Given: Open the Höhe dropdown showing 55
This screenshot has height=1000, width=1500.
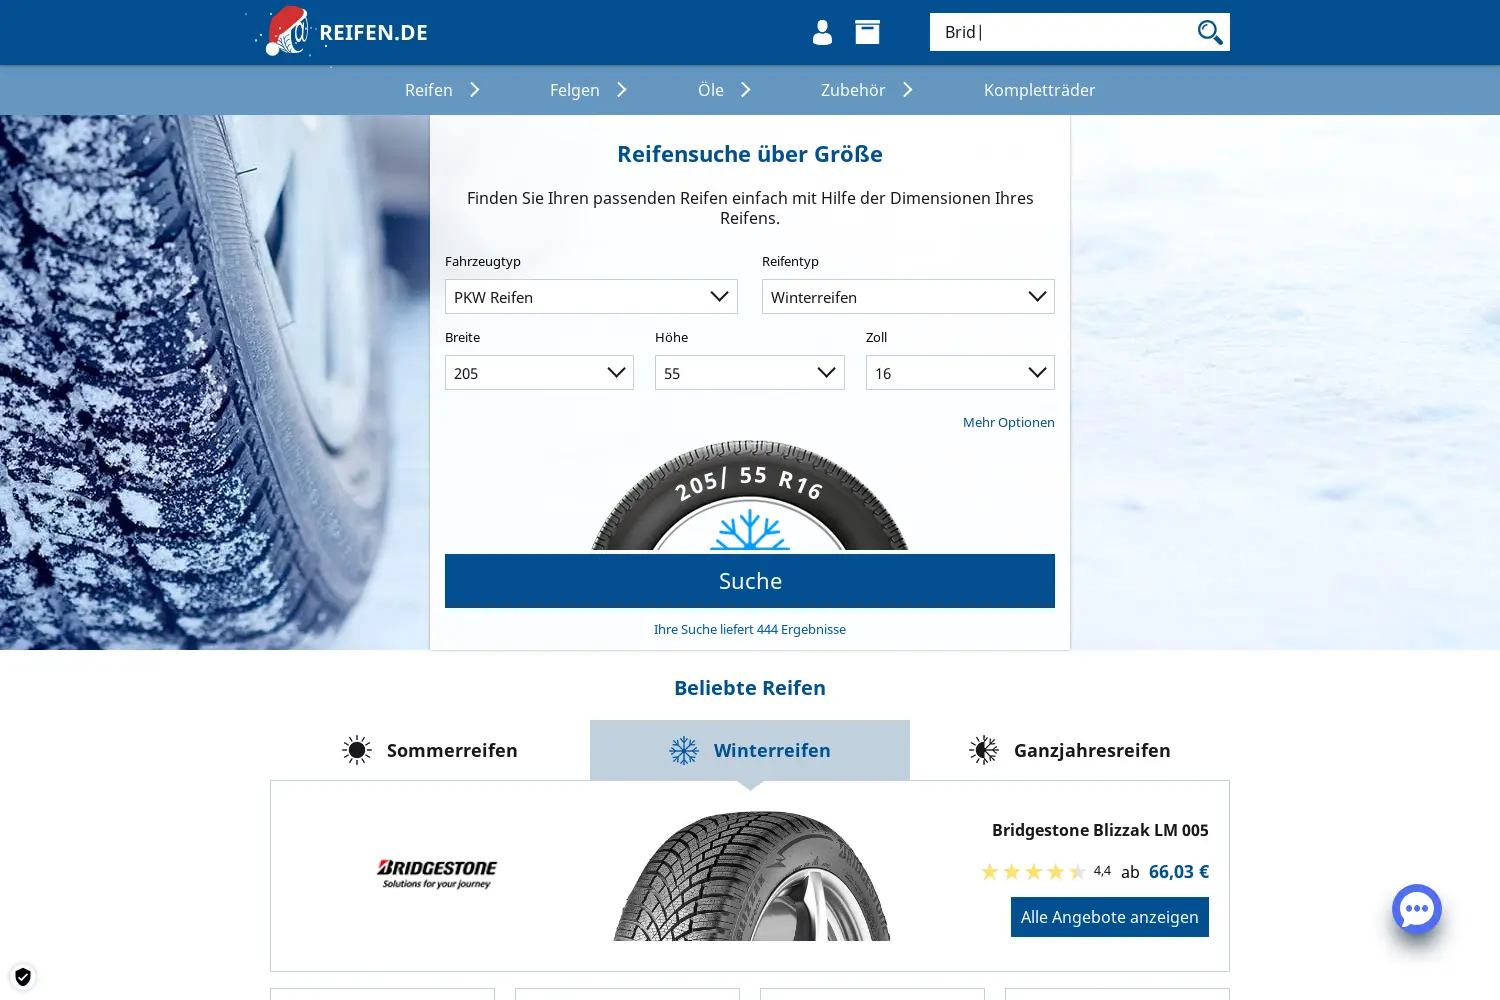Looking at the screenshot, I should [x=750, y=373].
